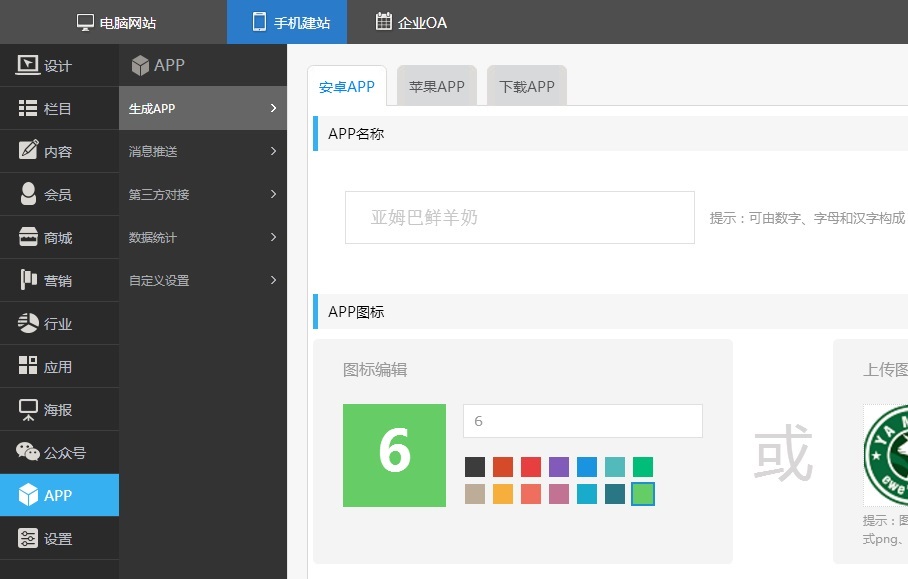Switch to the 苹果APP tab
Screen dimensions: 908x579
(x=437, y=87)
